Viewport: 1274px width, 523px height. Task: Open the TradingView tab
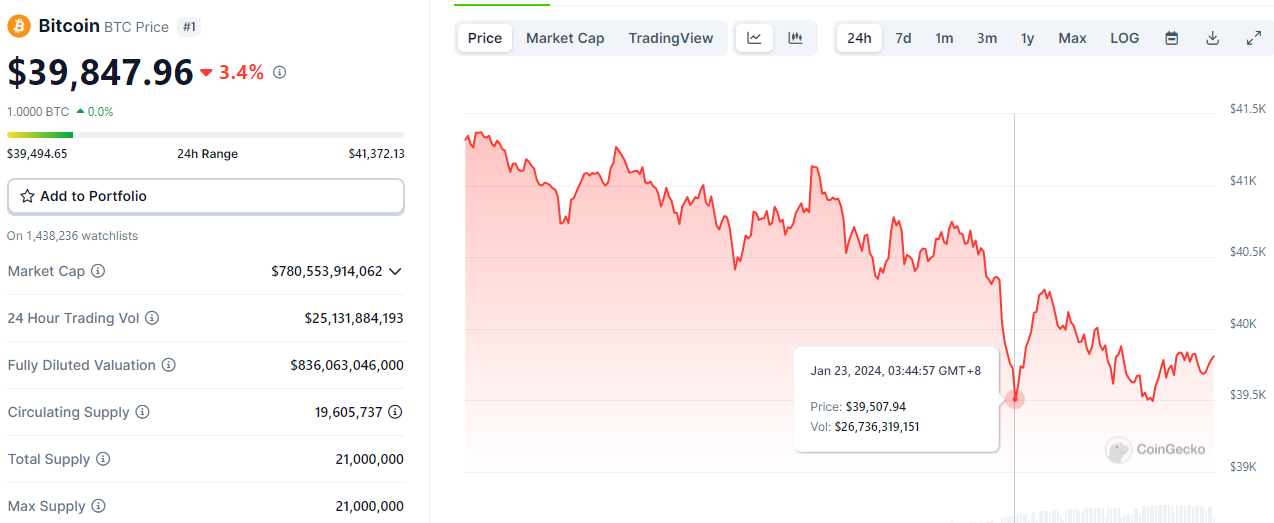click(x=671, y=38)
